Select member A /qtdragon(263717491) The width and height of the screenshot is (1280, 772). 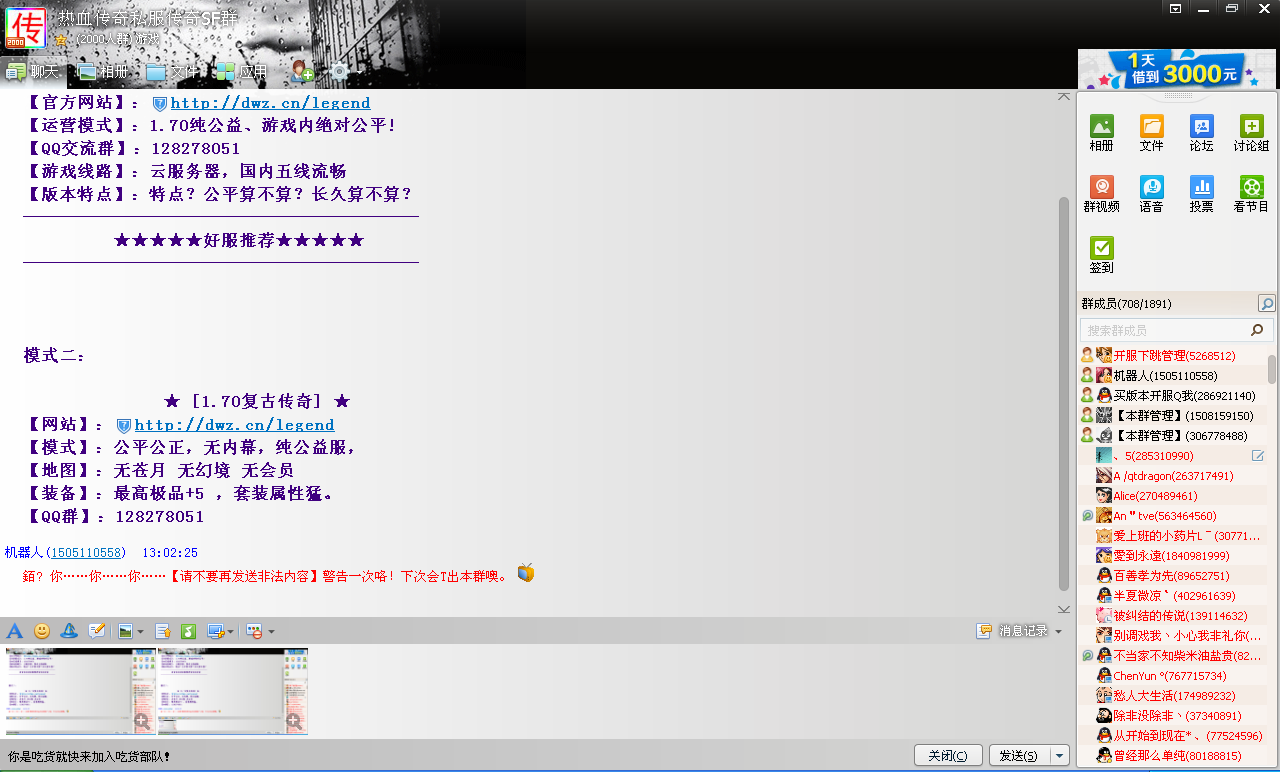click(x=1172, y=476)
